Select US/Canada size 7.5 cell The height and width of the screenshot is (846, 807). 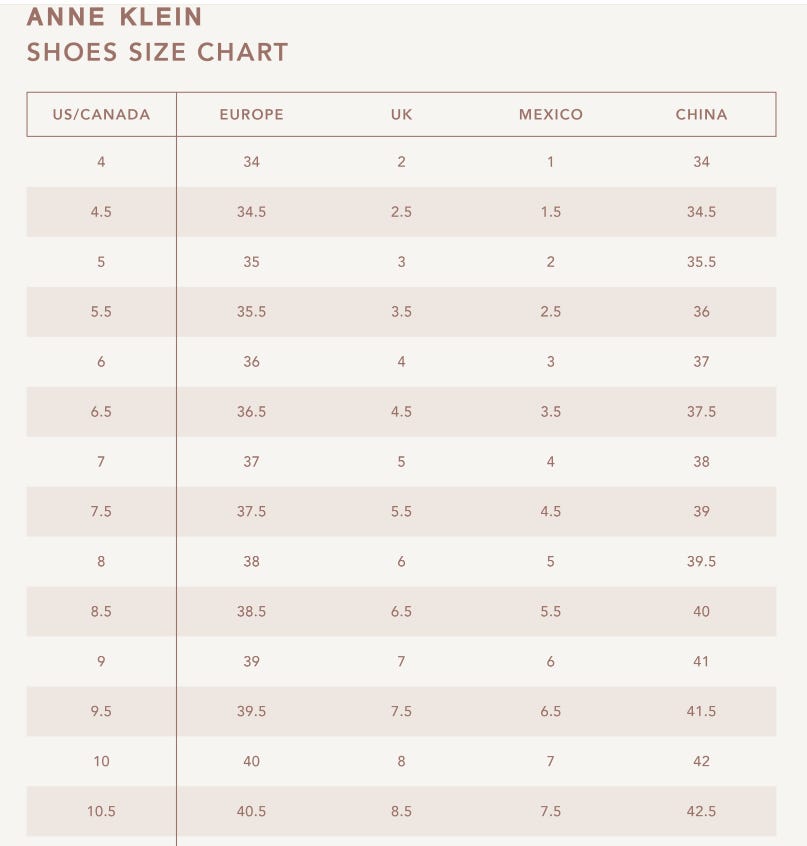click(101, 511)
